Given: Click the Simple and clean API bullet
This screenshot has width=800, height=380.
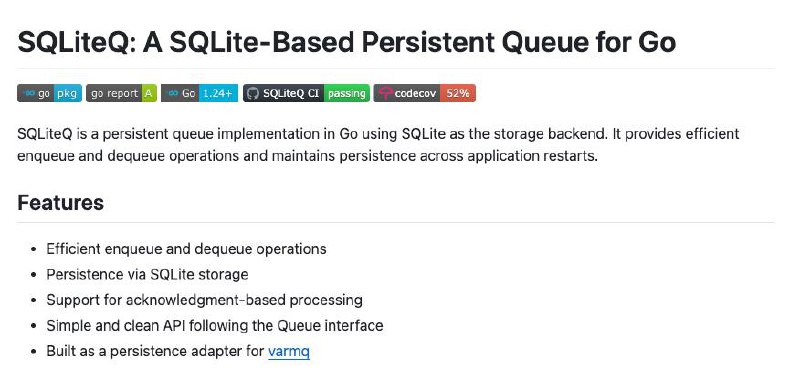Looking at the screenshot, I should tap(214, 325).
